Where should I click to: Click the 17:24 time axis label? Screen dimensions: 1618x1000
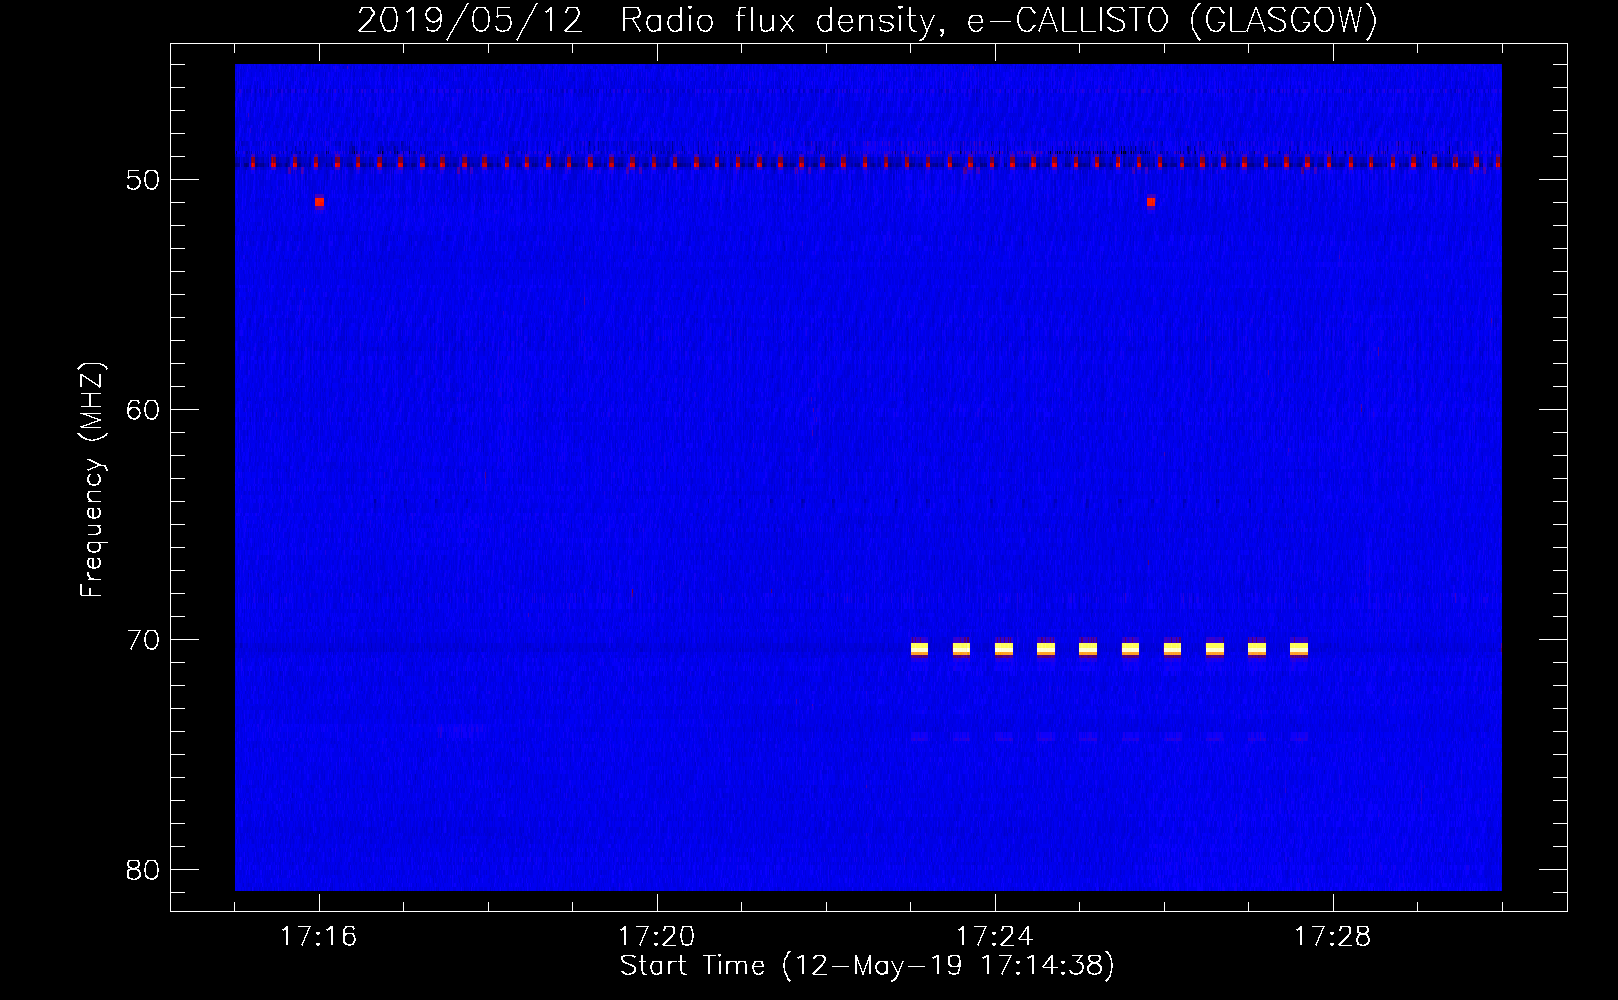pos(994,937)
